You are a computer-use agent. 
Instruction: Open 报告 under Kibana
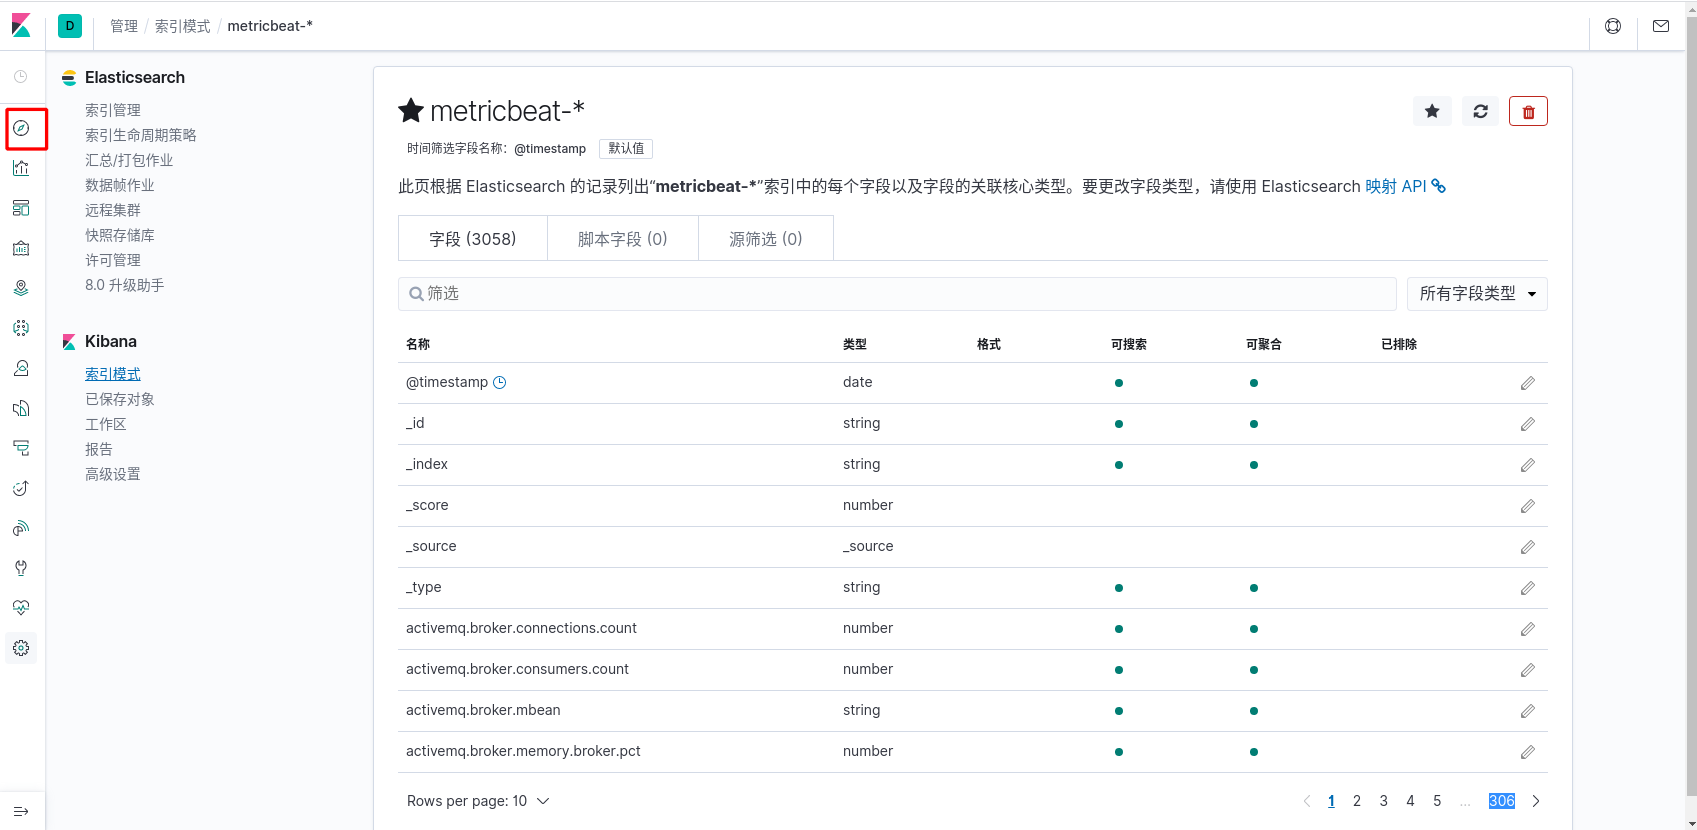[99, 449]
